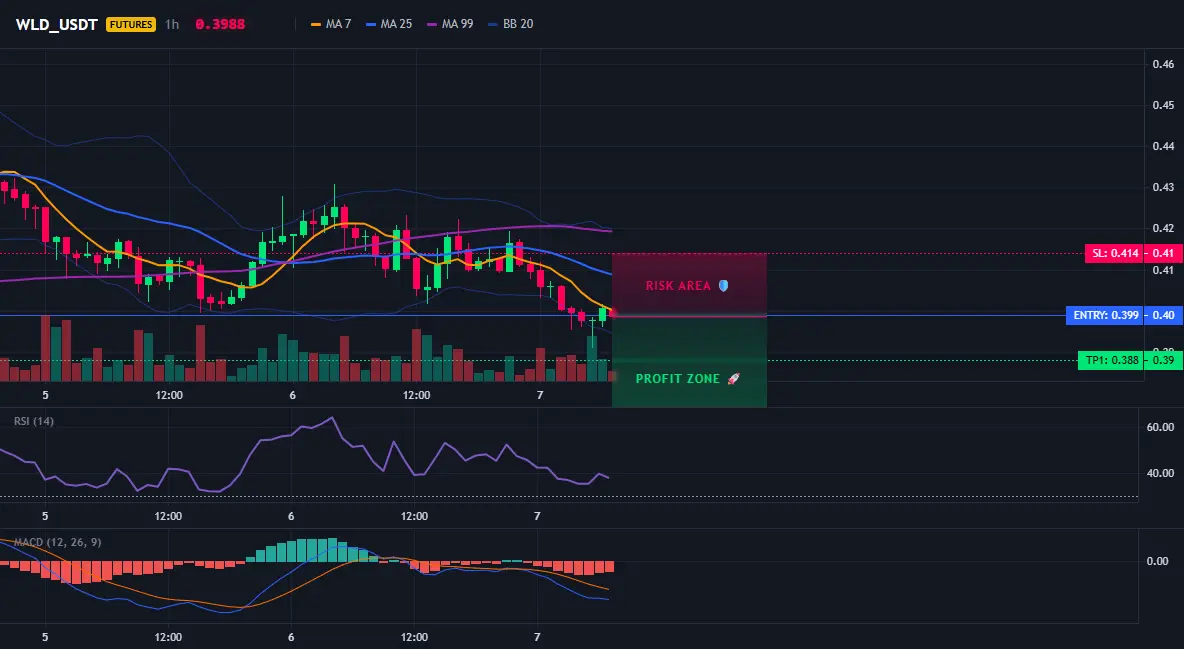Image resolution: width=1184 pixels, height=649 pixels.
Task: Click date 6 on price chart time axis
Action: pyautogui.click(x=292, y=395)
